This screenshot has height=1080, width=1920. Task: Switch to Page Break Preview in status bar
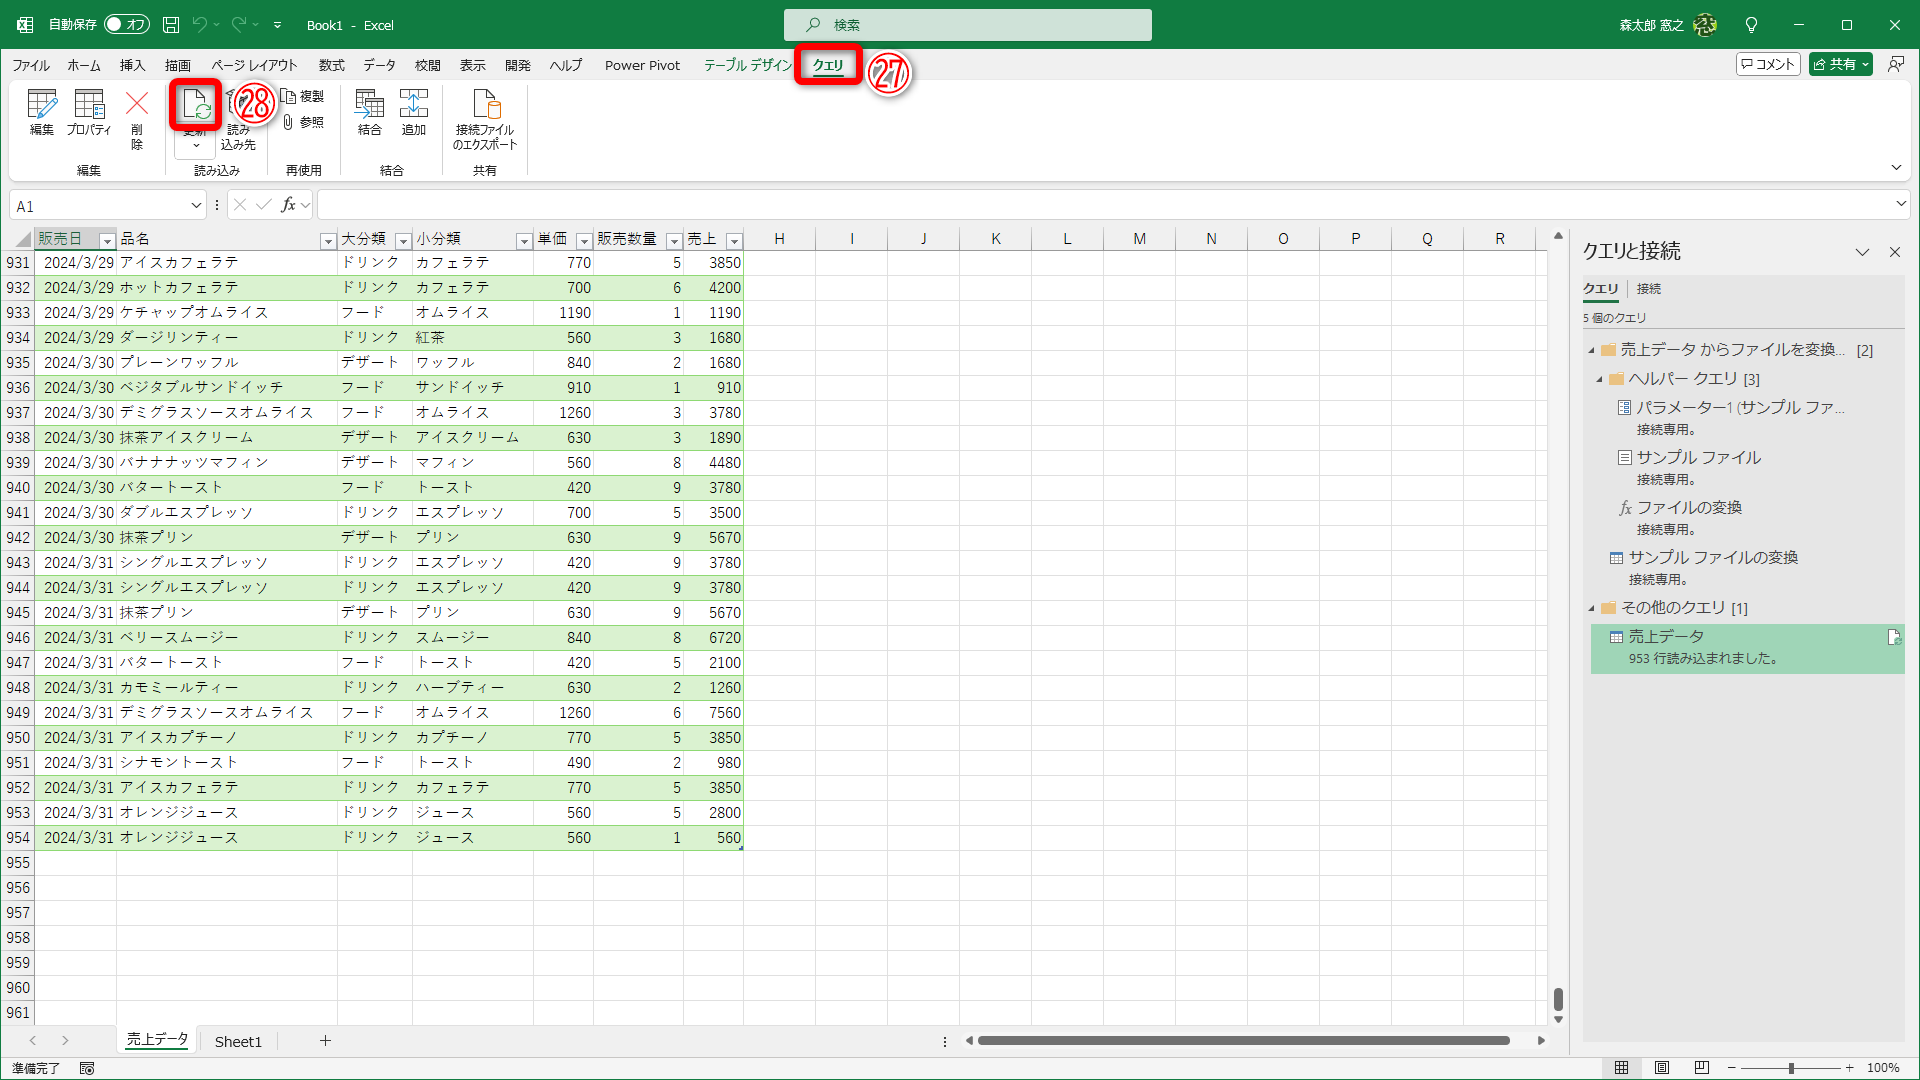pos(1702,1068)
